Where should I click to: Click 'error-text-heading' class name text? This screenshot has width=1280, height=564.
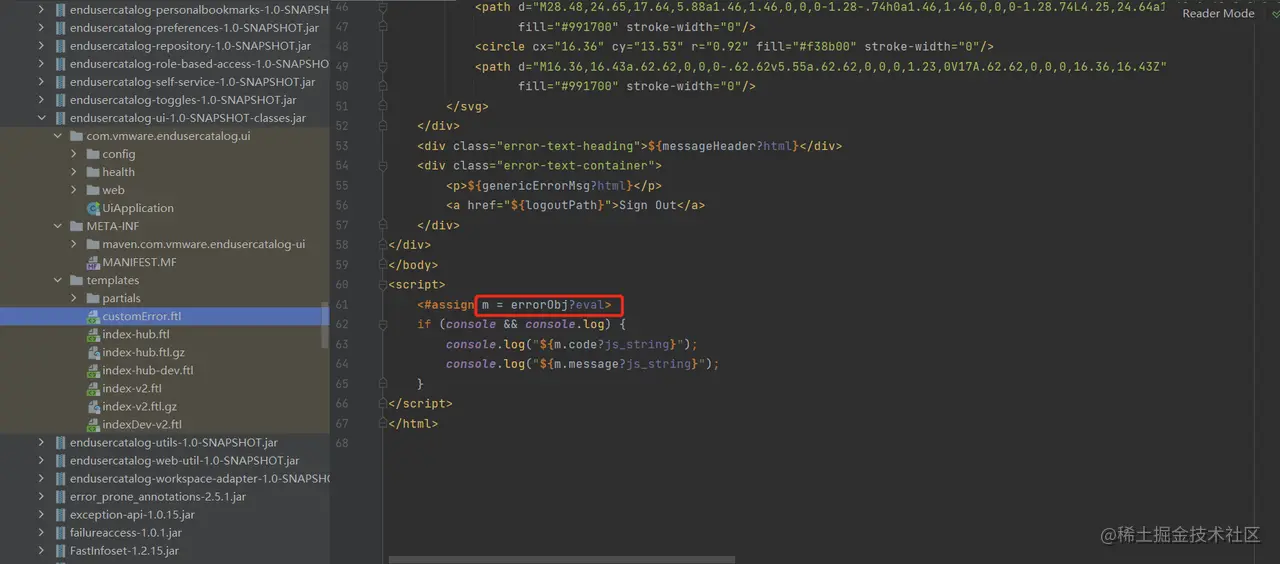[x=569, y=146]
